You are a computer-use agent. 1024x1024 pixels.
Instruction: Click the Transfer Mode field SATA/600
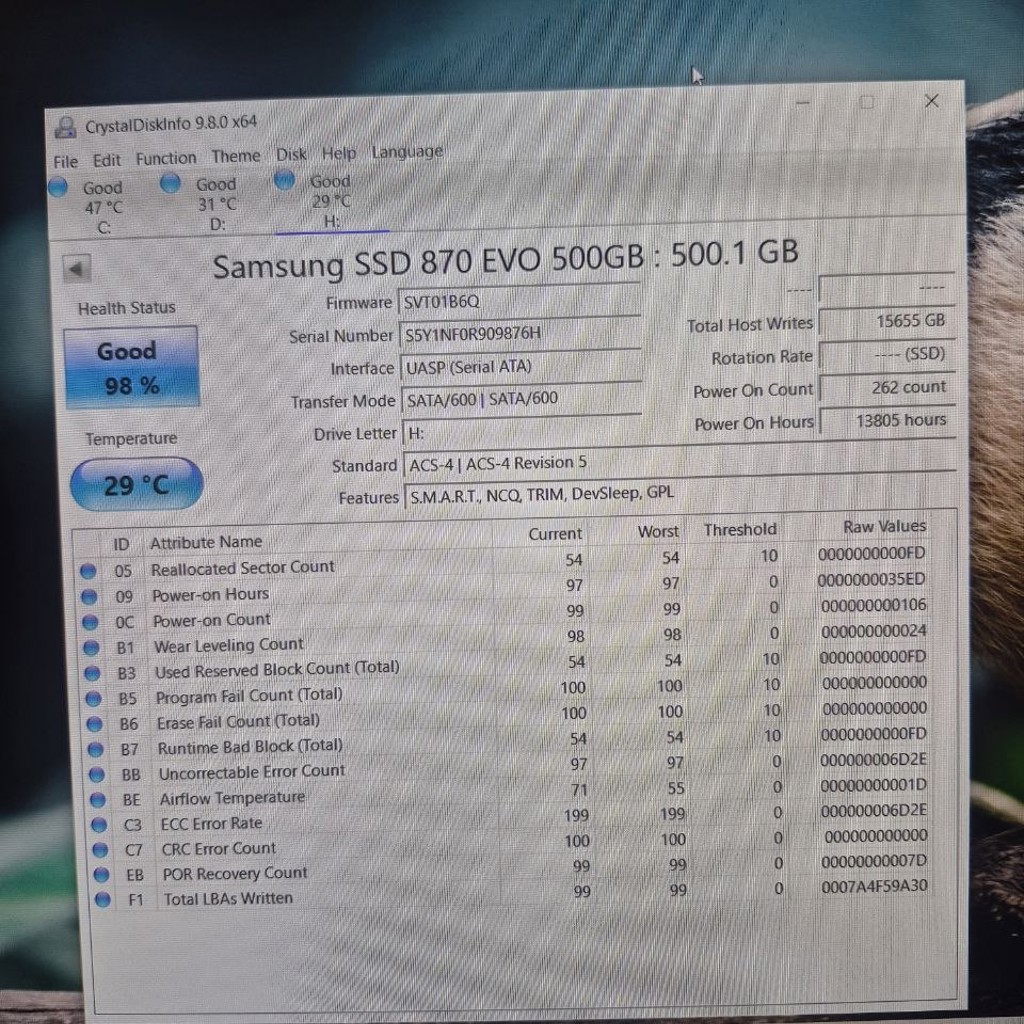coord(522,398)
